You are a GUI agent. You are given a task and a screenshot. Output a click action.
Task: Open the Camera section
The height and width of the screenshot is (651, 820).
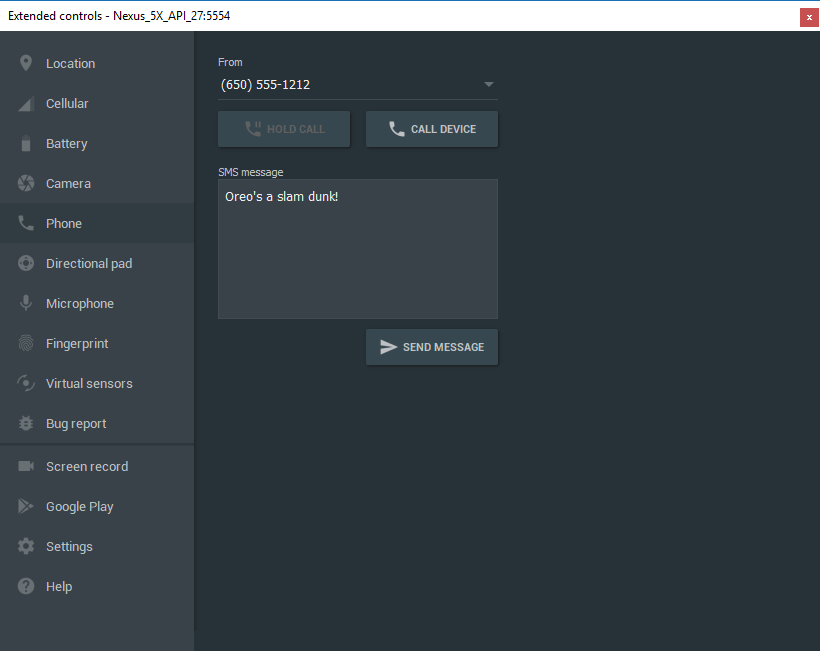click(x=97, y=184)
